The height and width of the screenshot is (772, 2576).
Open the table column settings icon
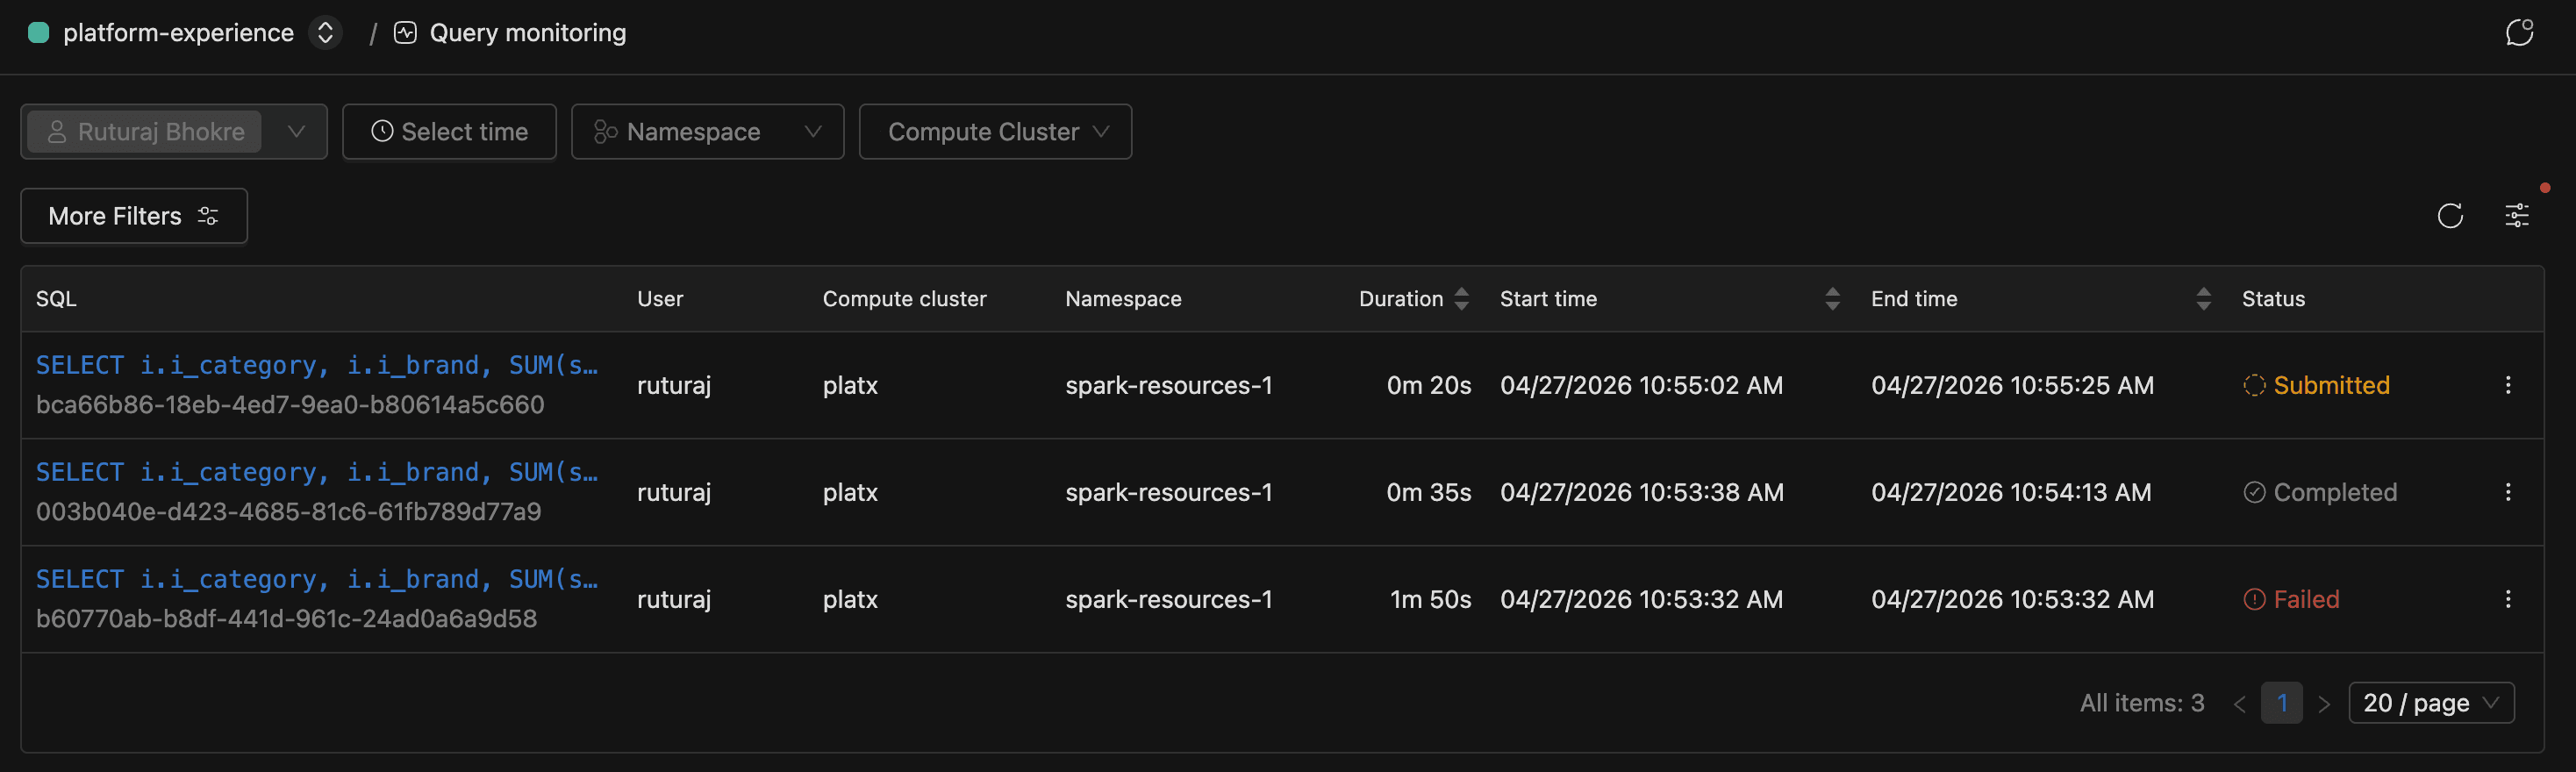[x=2516, y=216]
